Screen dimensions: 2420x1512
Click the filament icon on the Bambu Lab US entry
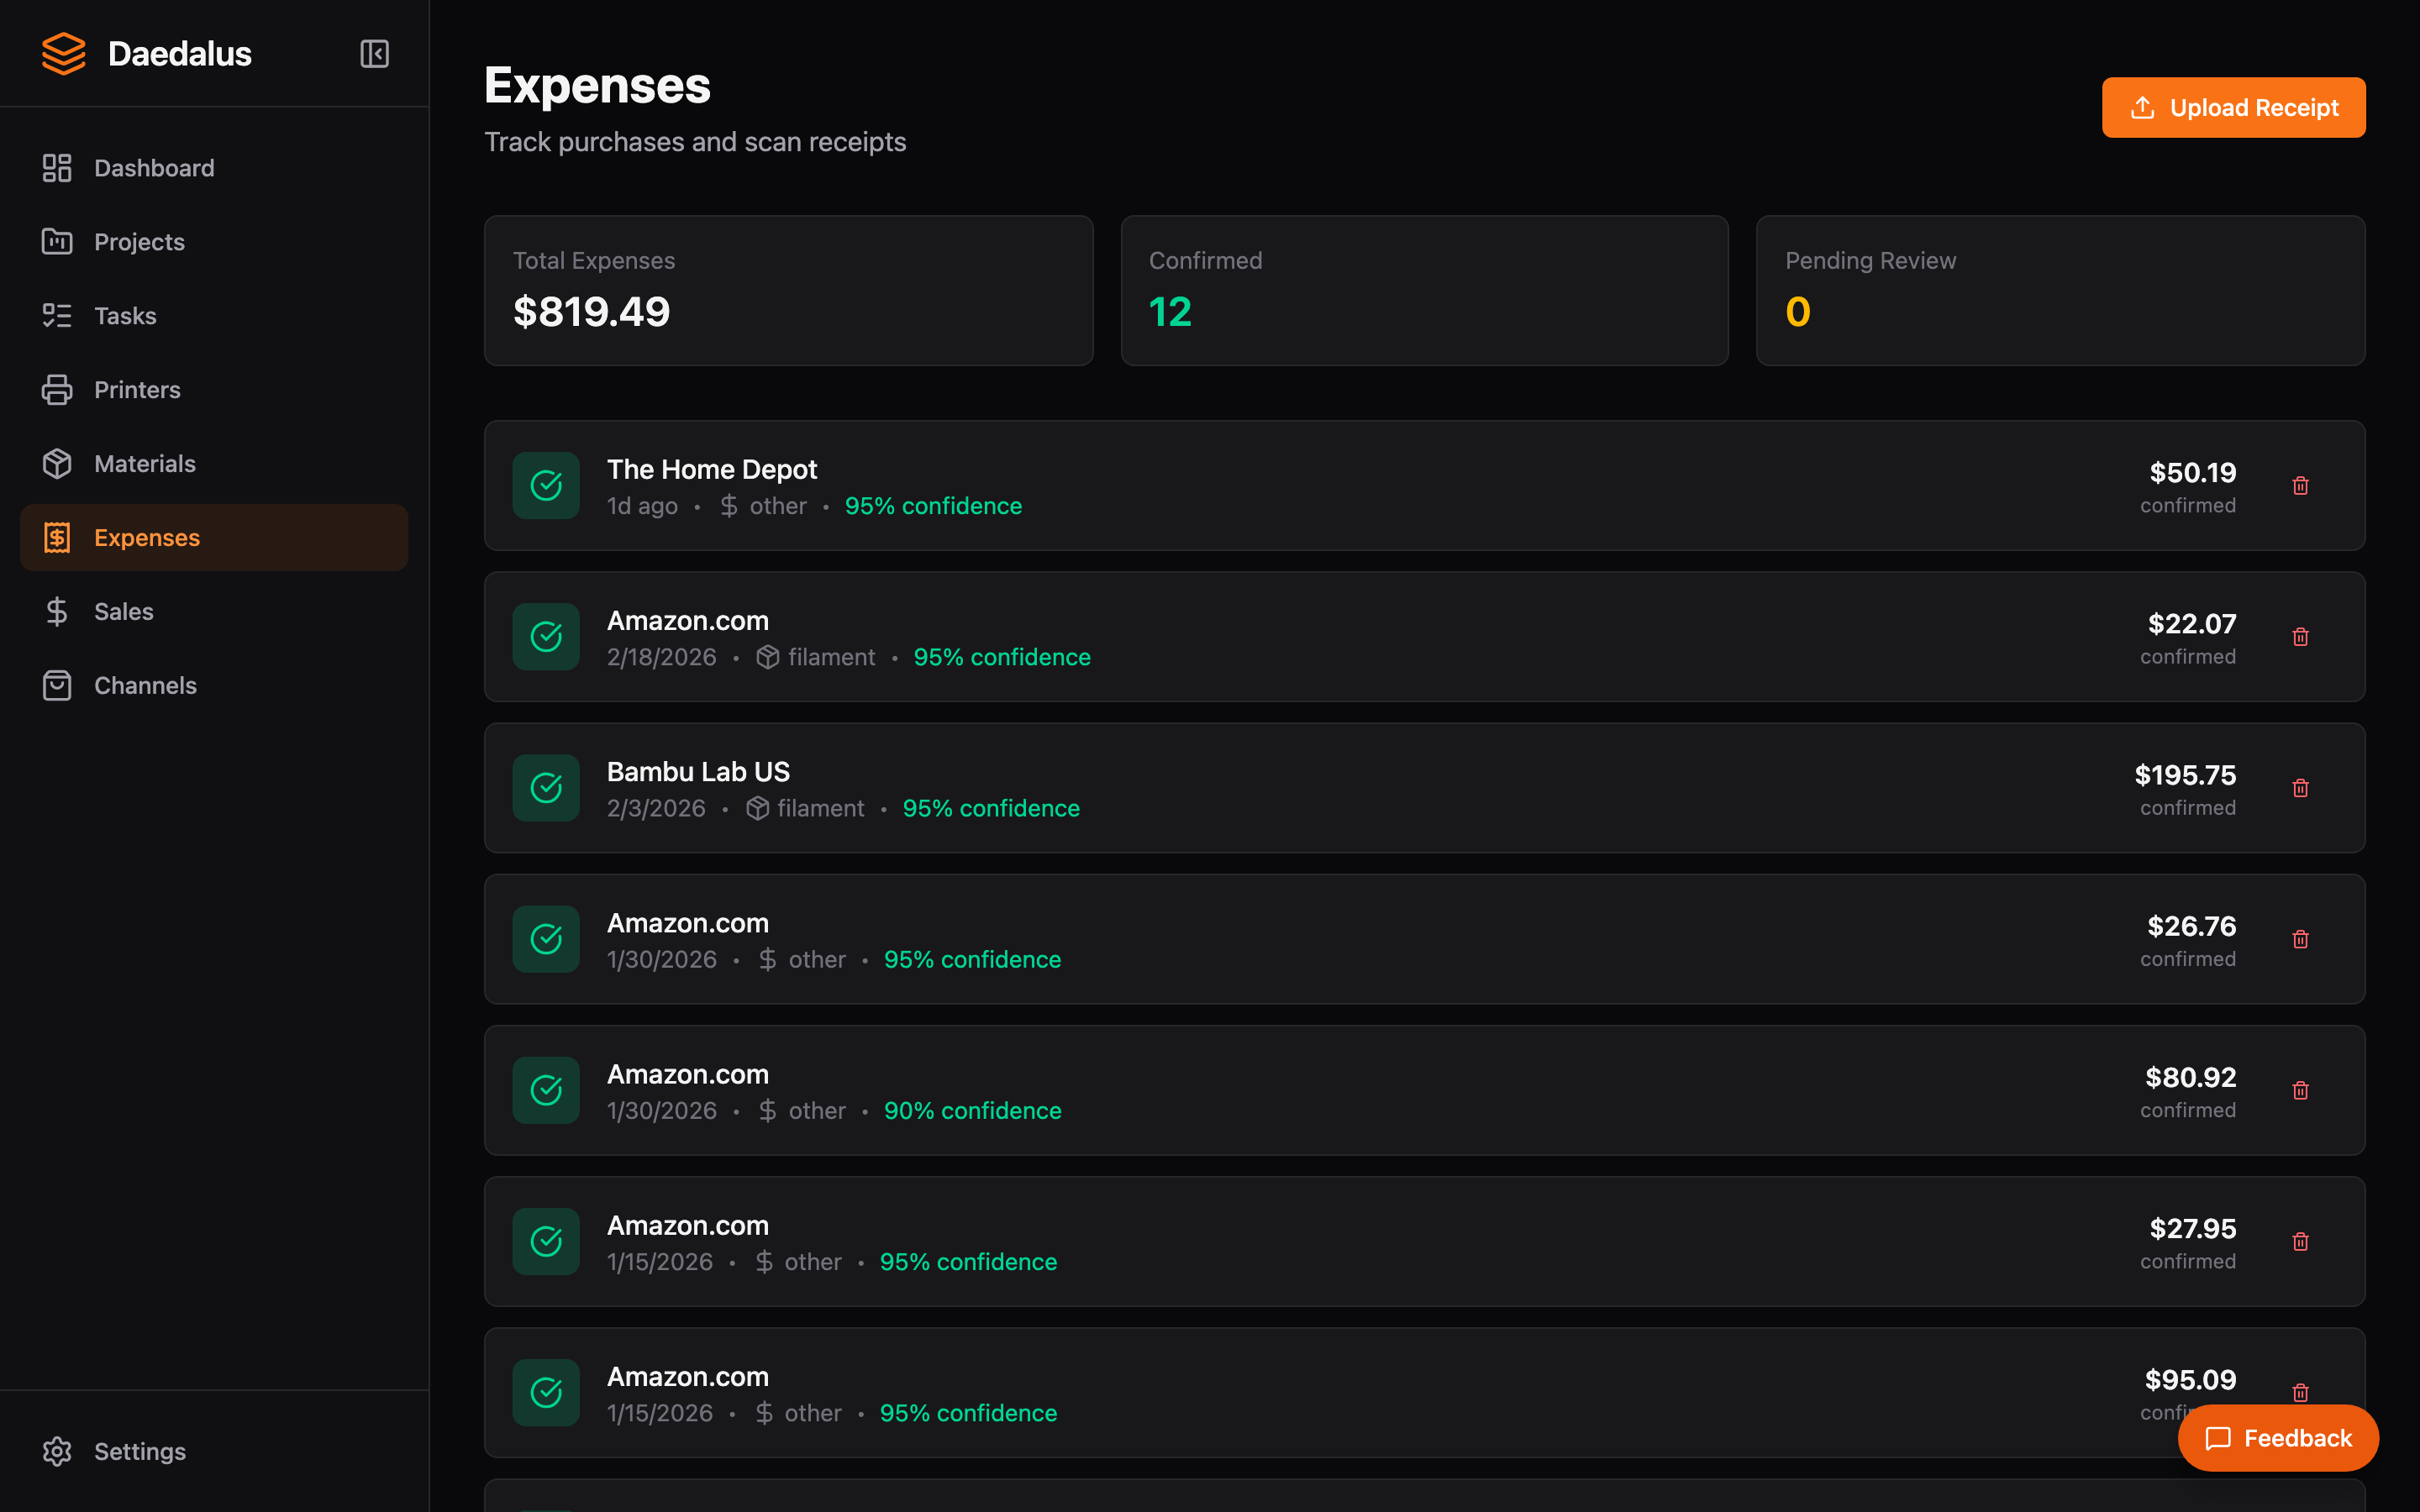click(758, 807)
